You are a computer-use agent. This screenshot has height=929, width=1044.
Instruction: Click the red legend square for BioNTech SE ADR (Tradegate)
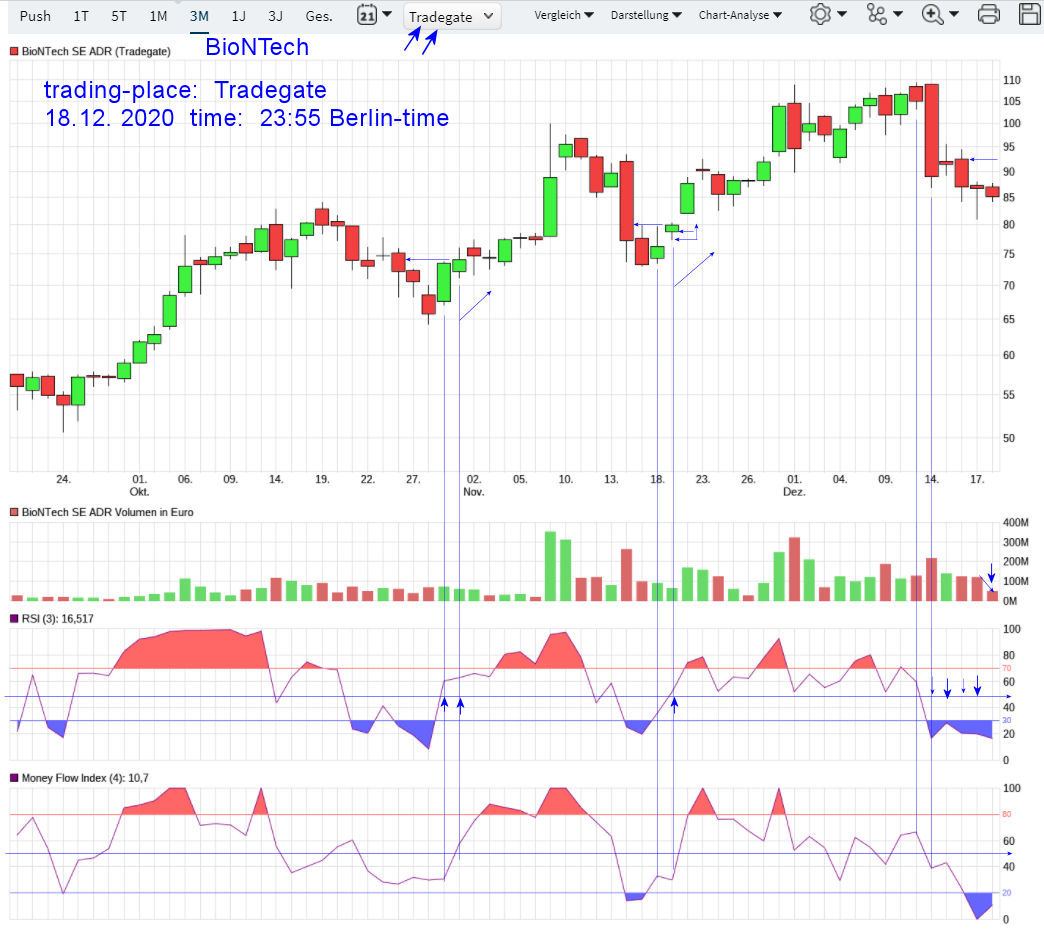pos(14,51)
